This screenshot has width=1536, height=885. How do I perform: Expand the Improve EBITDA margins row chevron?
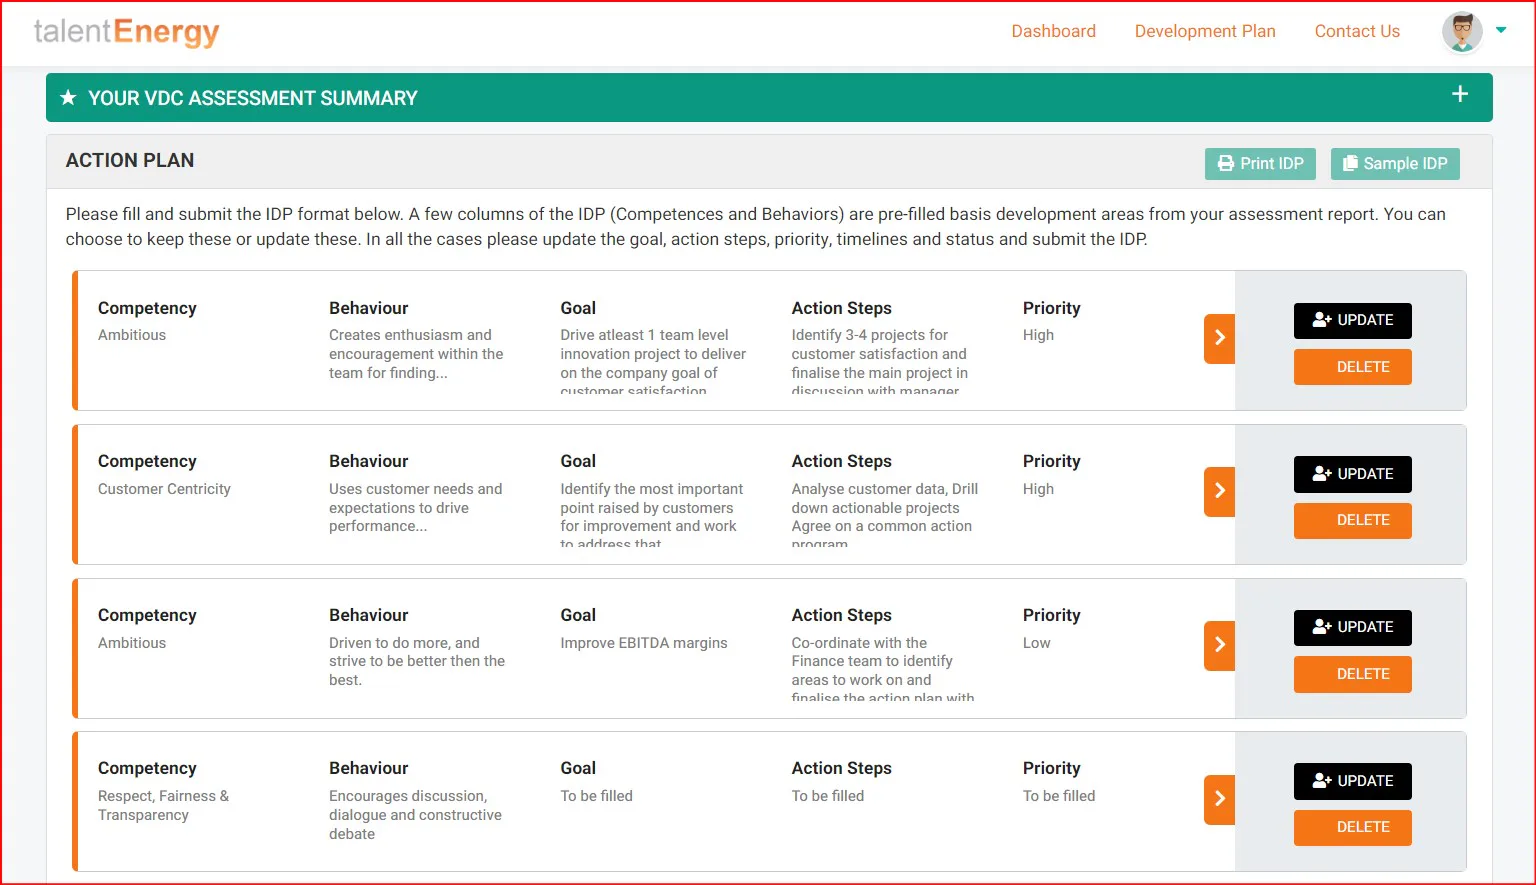coord(1218,645)
